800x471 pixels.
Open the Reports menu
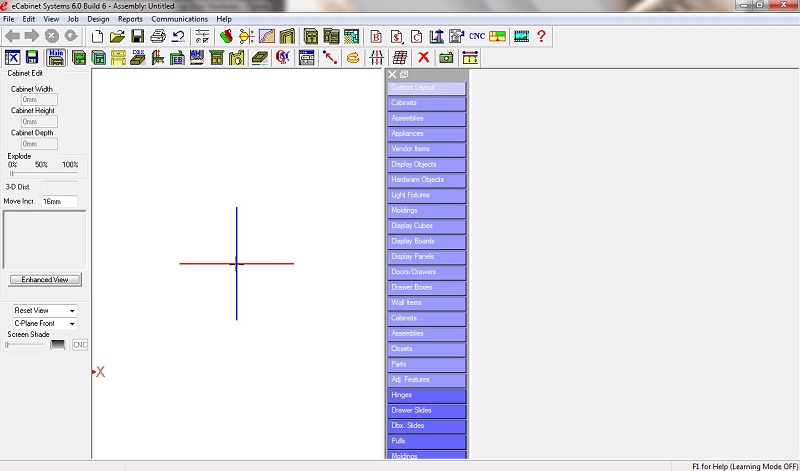point(130,19)
